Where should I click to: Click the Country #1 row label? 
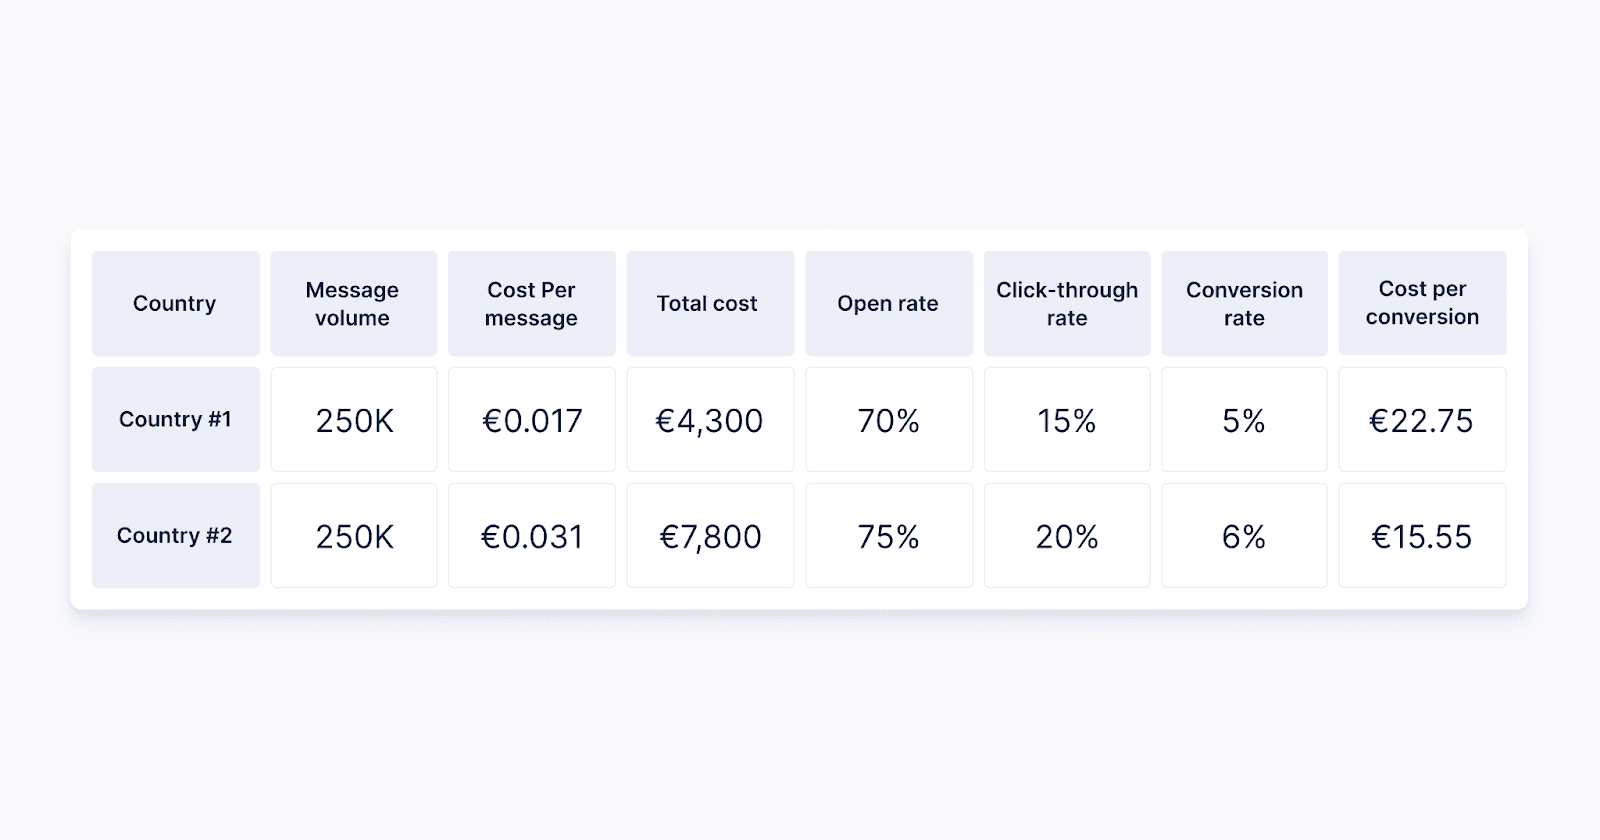[x=175, y=420]
